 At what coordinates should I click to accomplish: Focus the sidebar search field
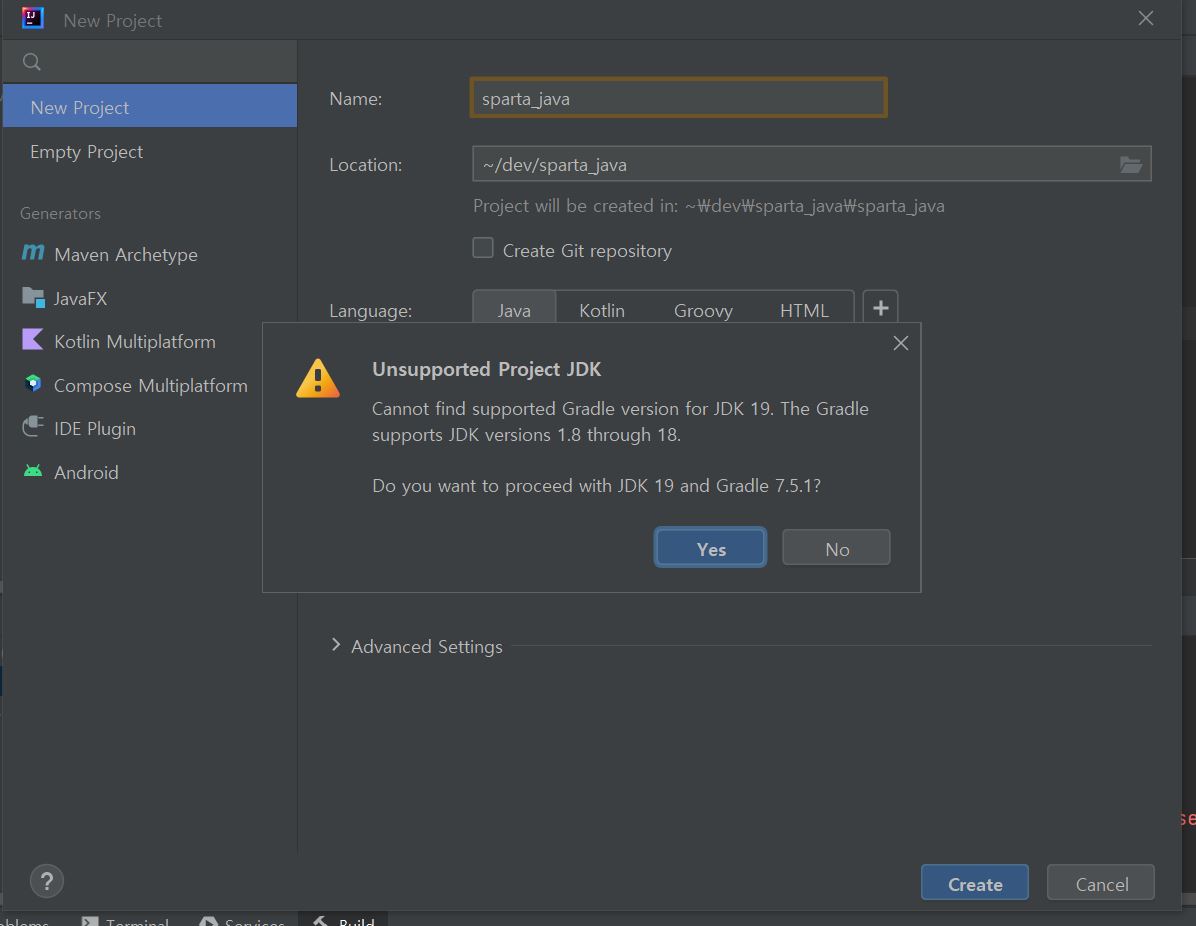[150, 62]
